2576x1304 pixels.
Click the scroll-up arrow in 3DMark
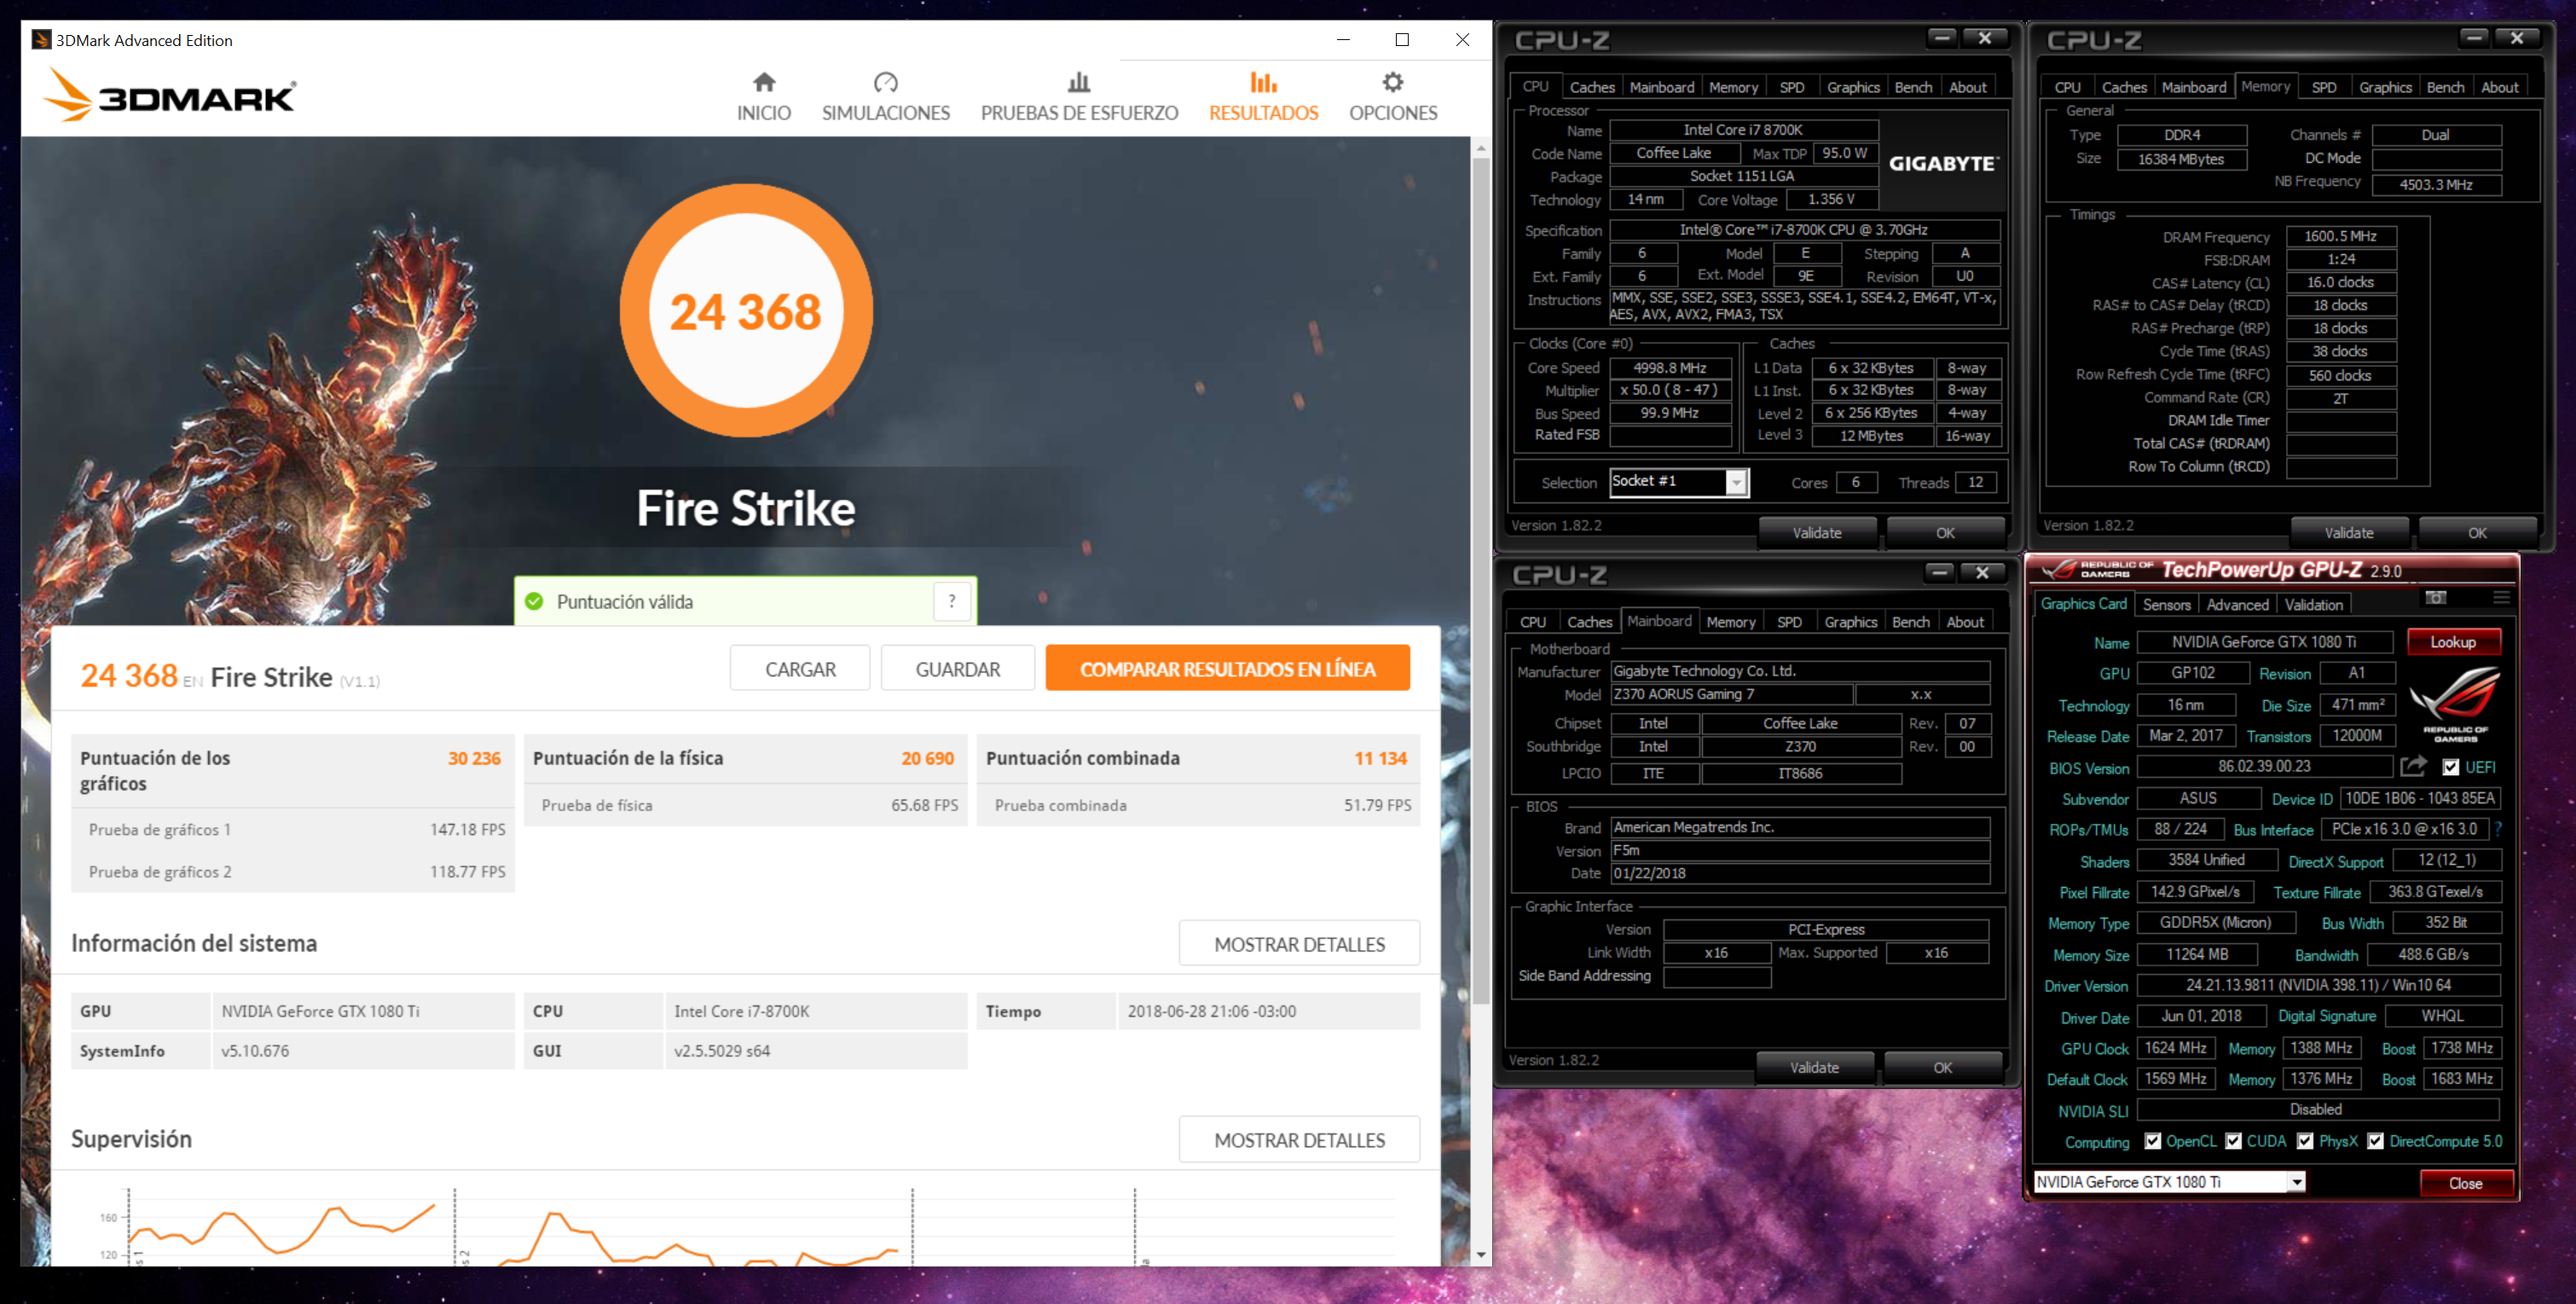click(1480, 148)
